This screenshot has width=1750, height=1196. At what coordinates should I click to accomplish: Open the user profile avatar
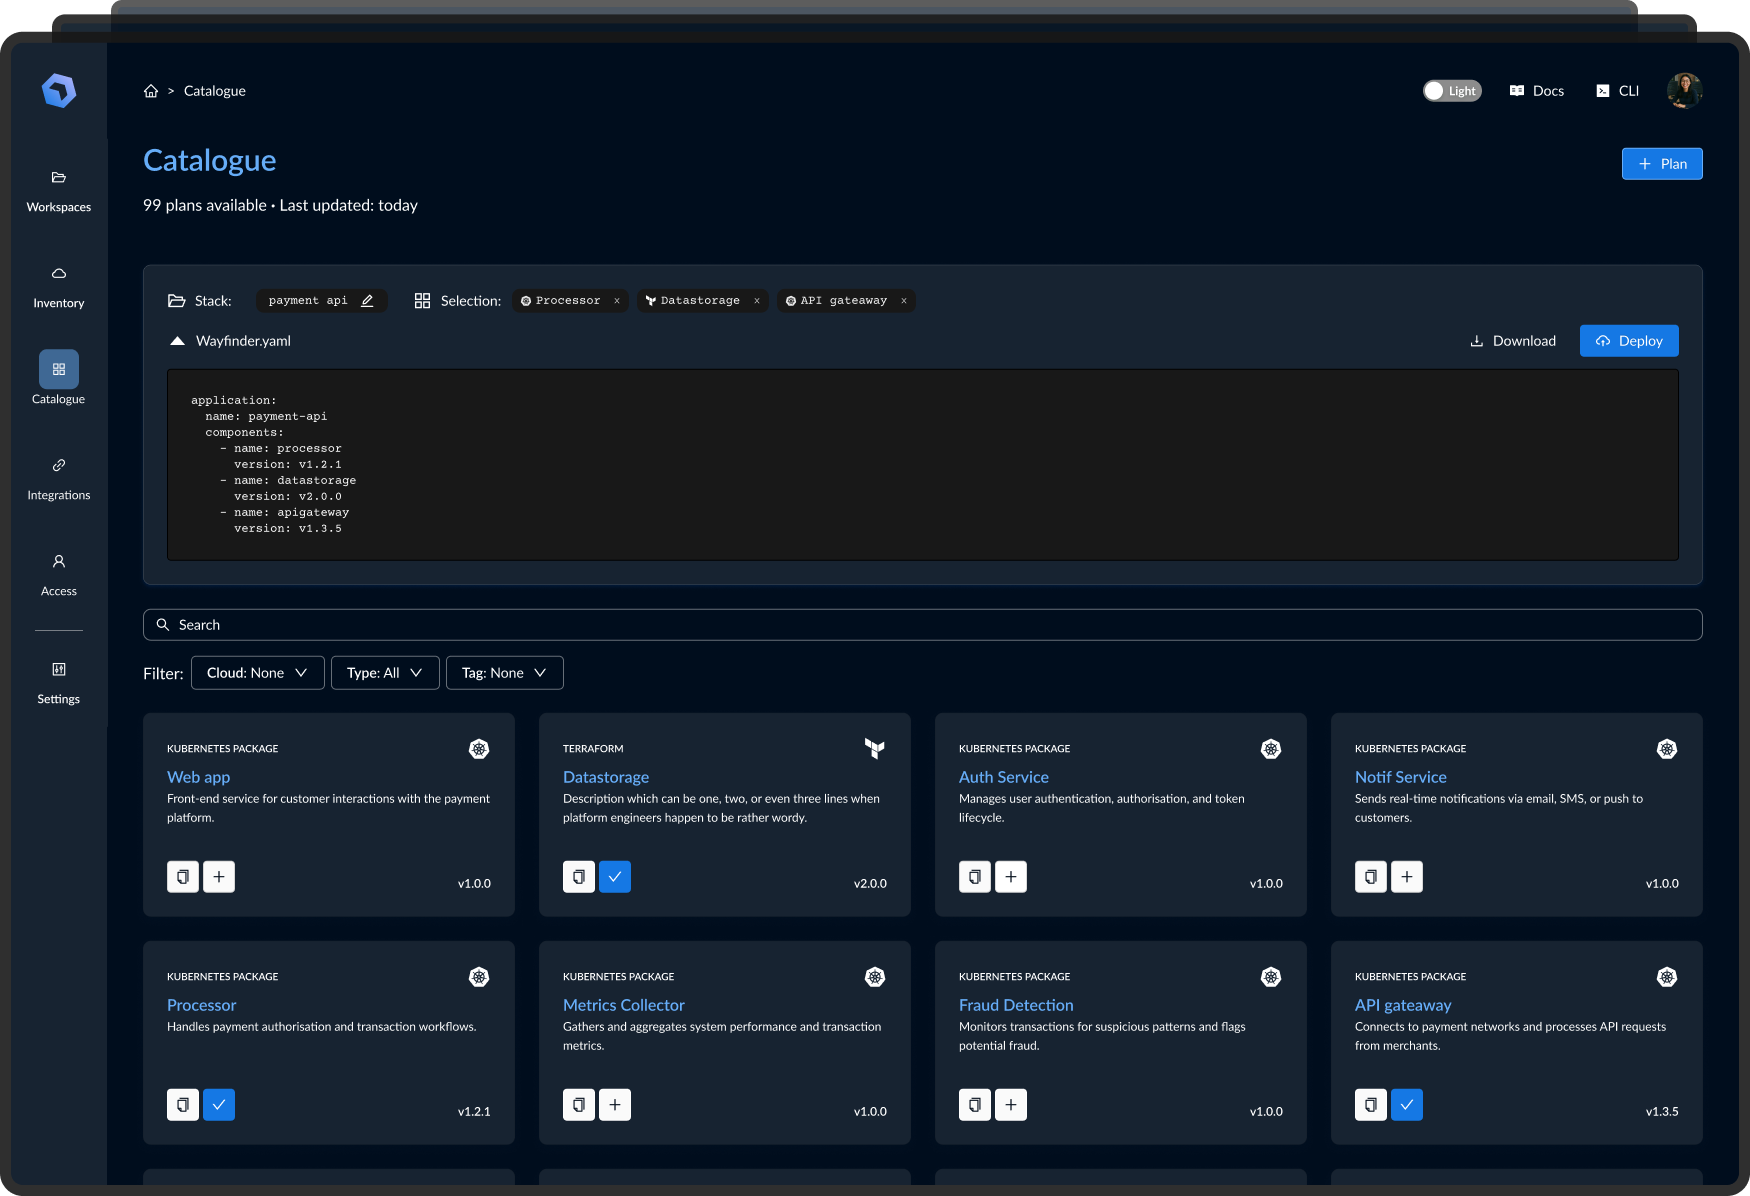tap(1684, 91)
